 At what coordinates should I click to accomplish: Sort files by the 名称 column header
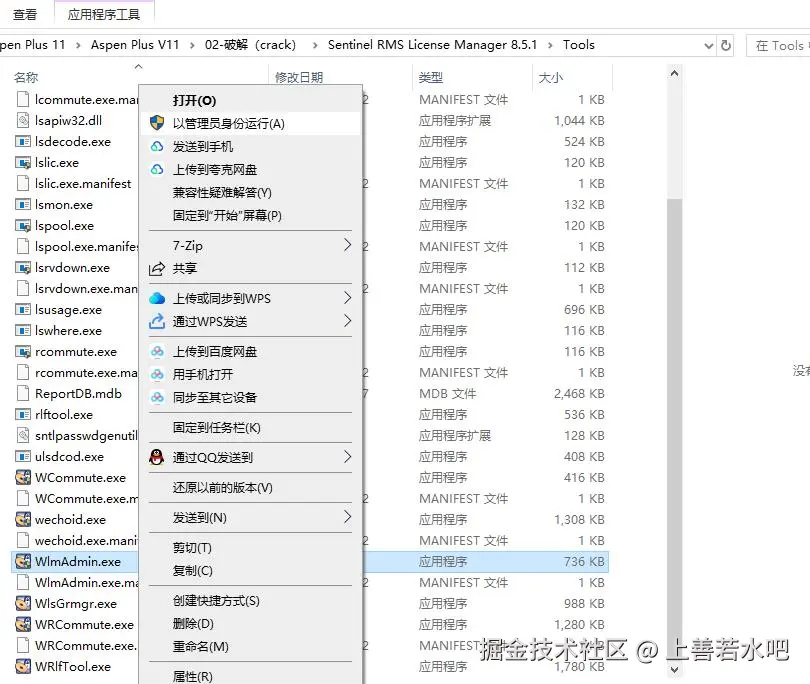[x=26, y=77]
